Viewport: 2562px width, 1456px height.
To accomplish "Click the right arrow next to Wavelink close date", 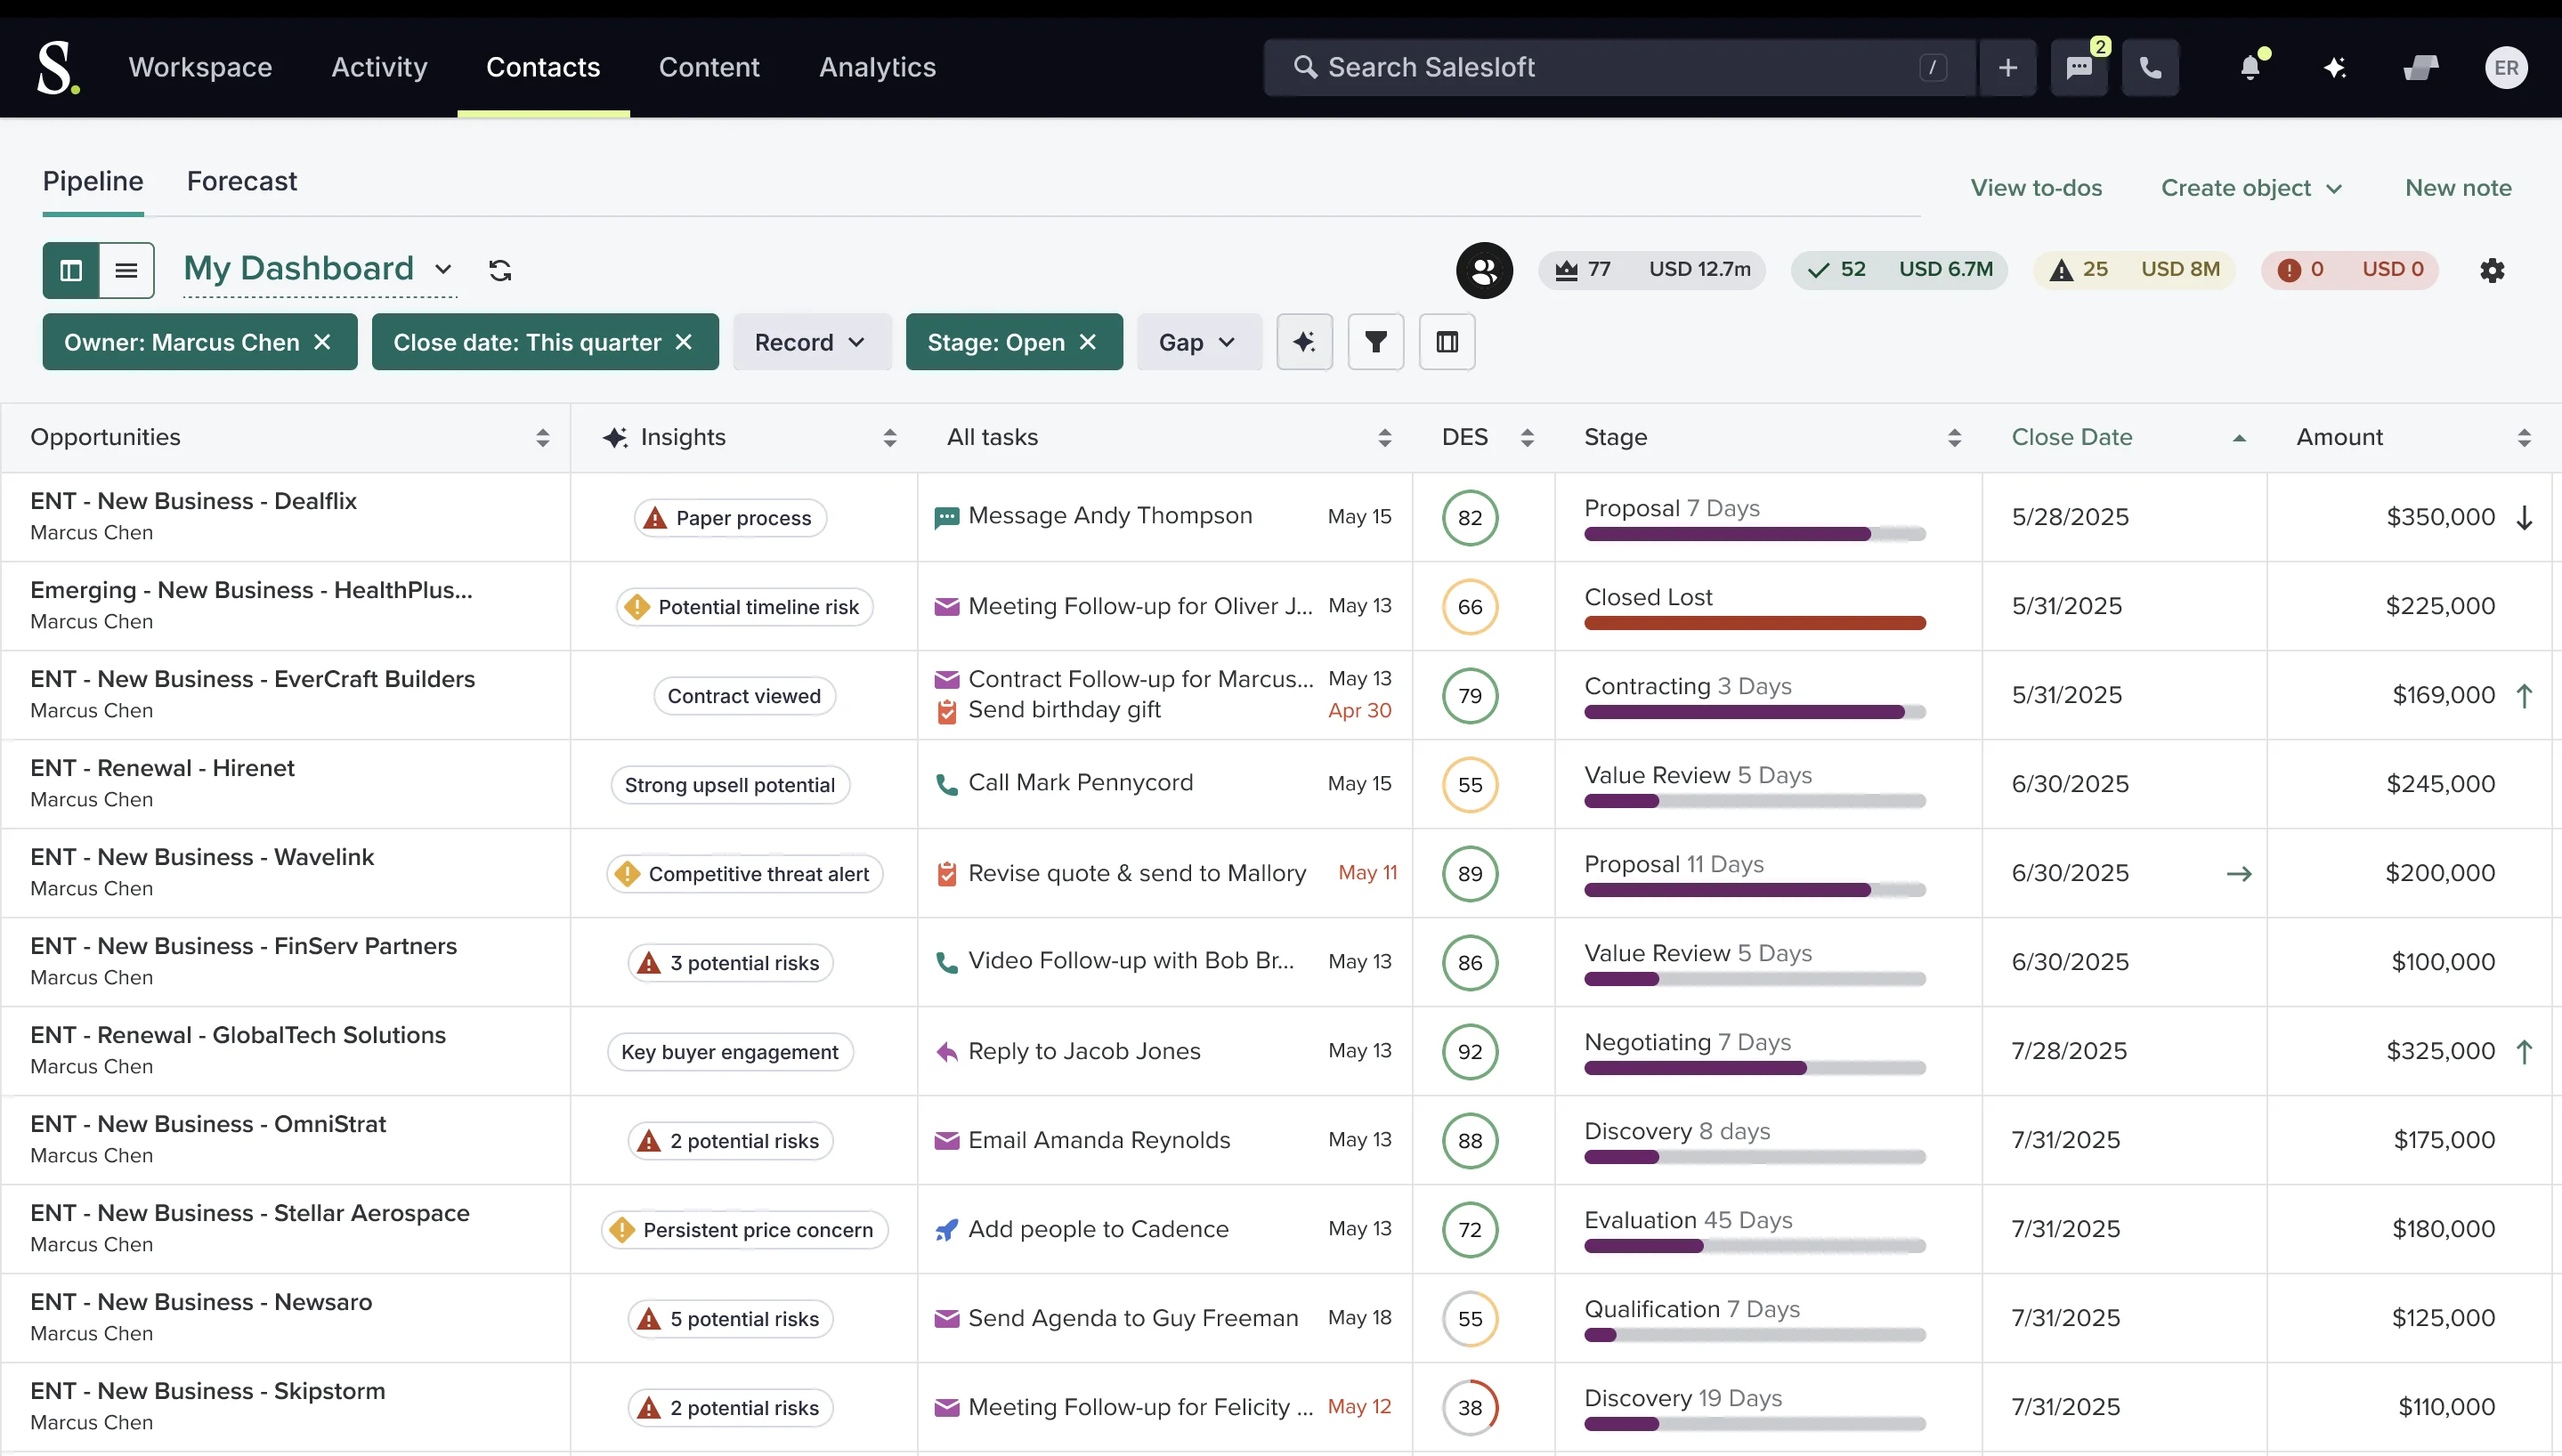I will tap(2239, 873).
